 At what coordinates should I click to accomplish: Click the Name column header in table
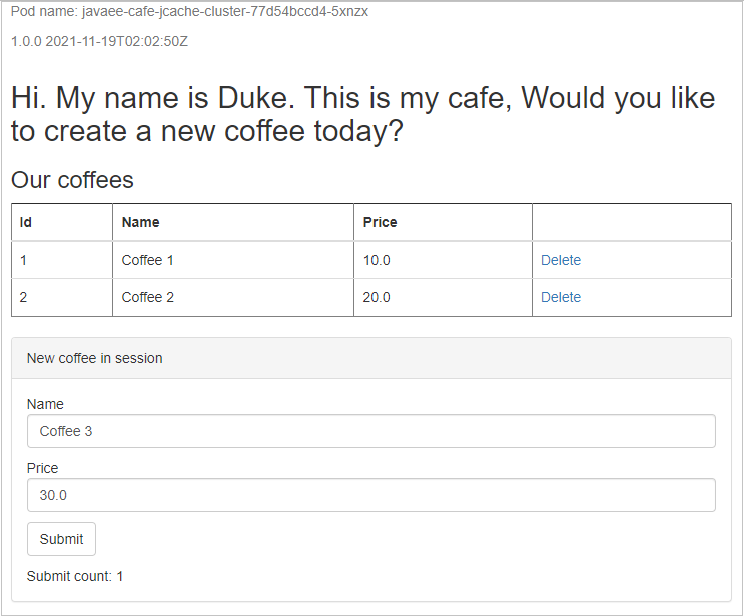click(x=140, y=222)
